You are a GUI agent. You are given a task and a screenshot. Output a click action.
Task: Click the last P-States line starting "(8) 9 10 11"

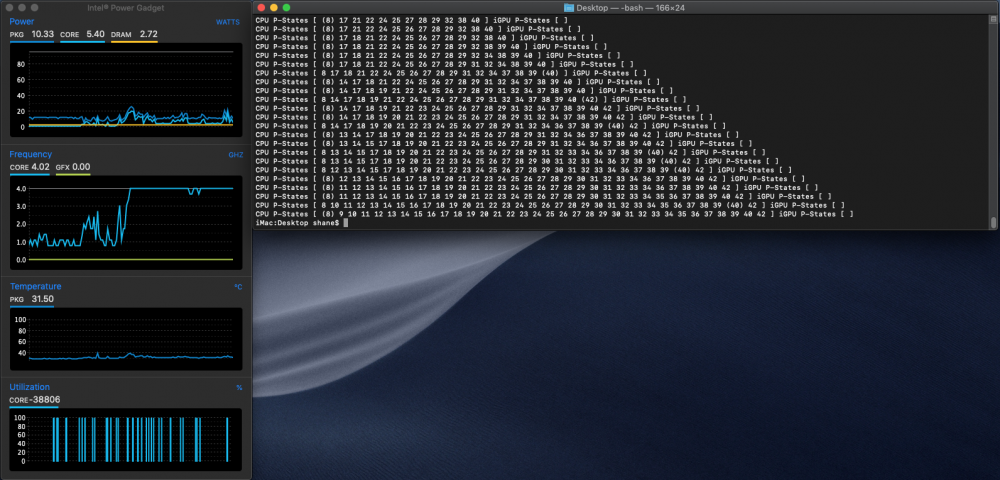point(554,214)
